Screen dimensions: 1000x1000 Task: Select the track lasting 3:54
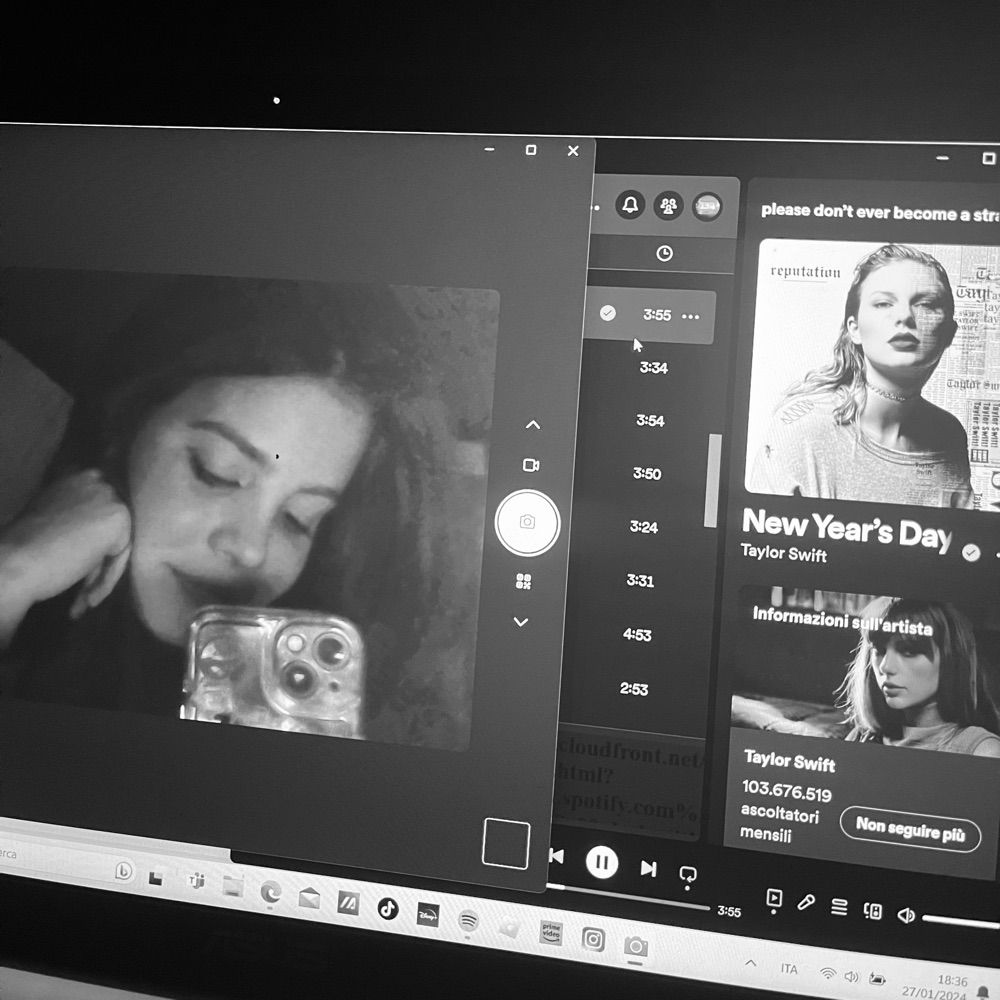click(x=651, y=421)
